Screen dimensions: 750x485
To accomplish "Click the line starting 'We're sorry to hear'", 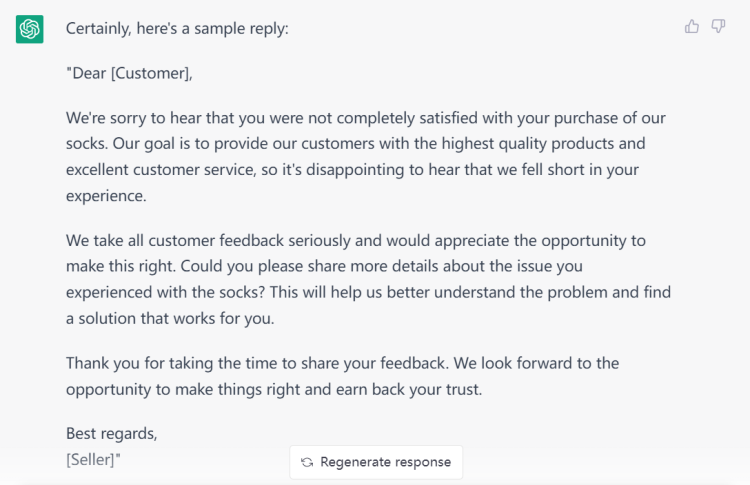I will [x=365, y=117].
